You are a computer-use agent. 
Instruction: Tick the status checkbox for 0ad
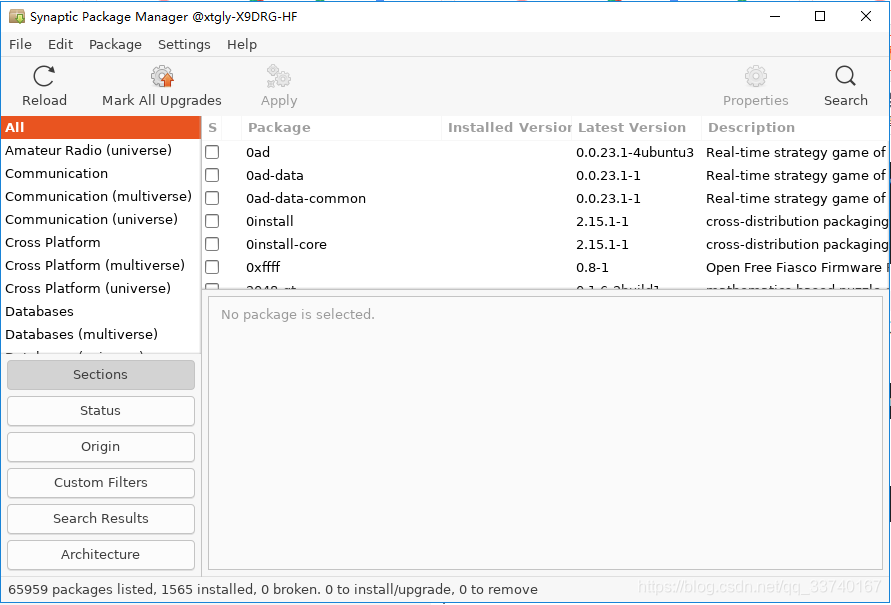pos(212,152)
